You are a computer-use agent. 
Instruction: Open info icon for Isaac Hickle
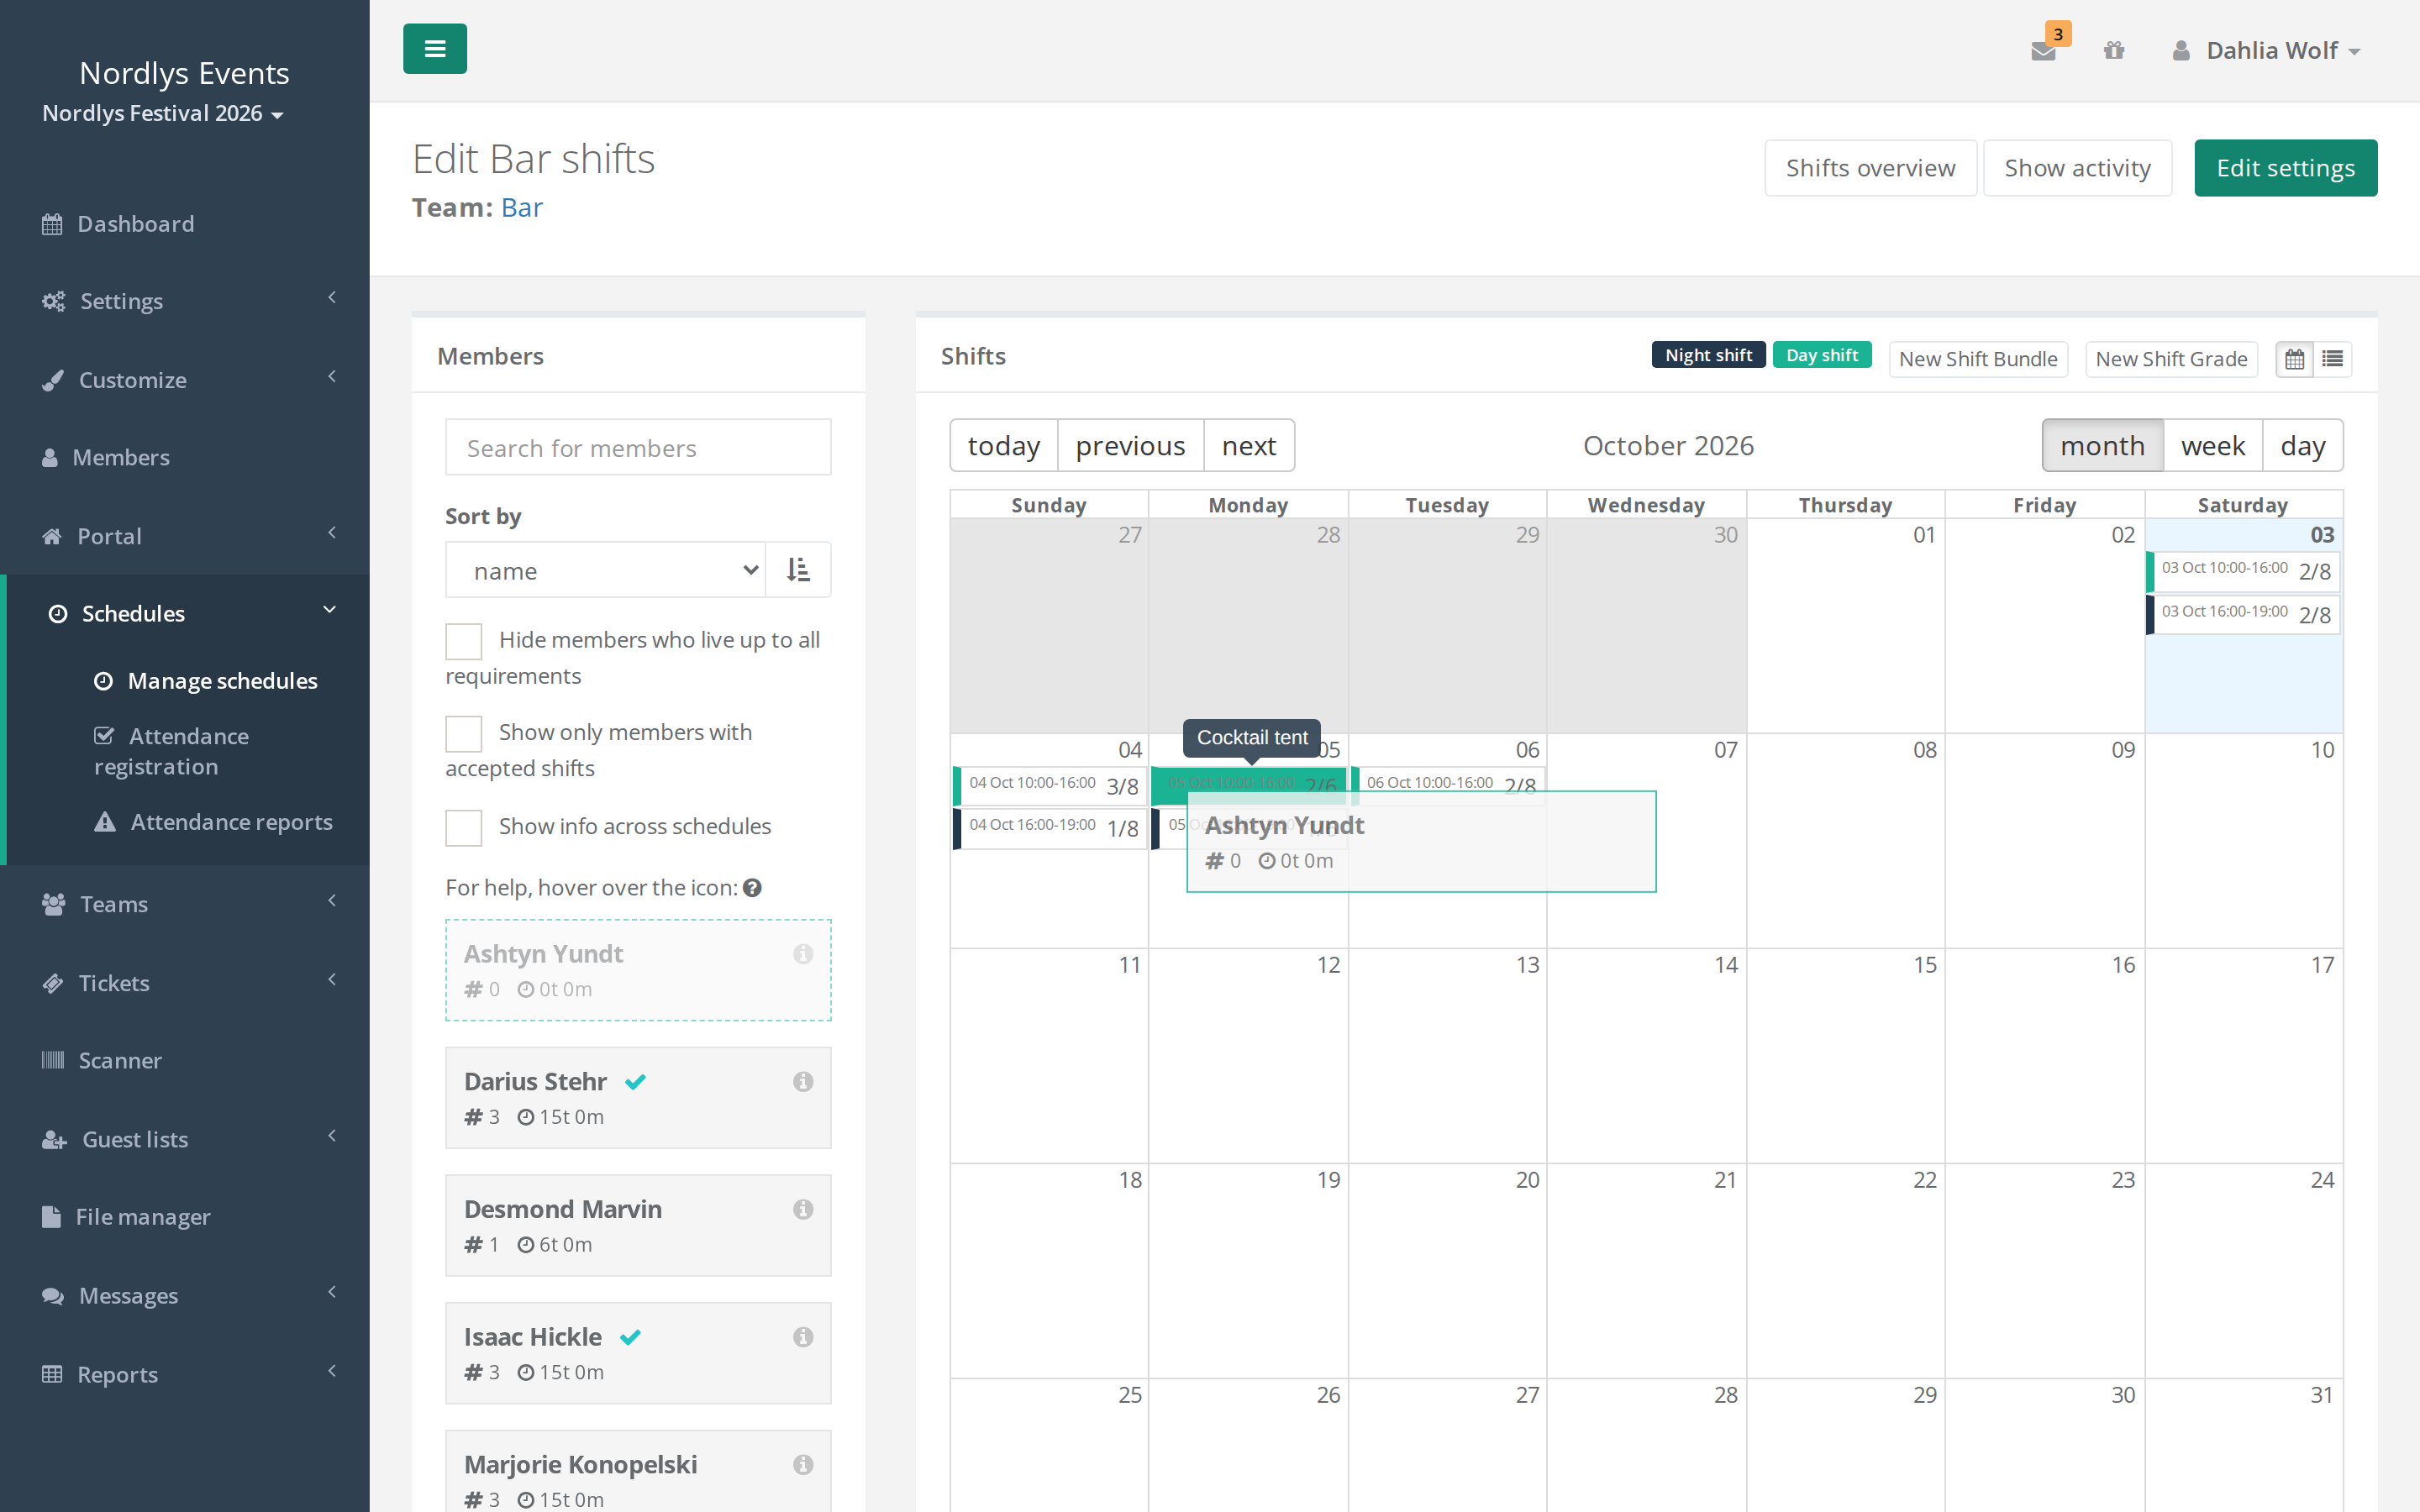point(803,1338)
